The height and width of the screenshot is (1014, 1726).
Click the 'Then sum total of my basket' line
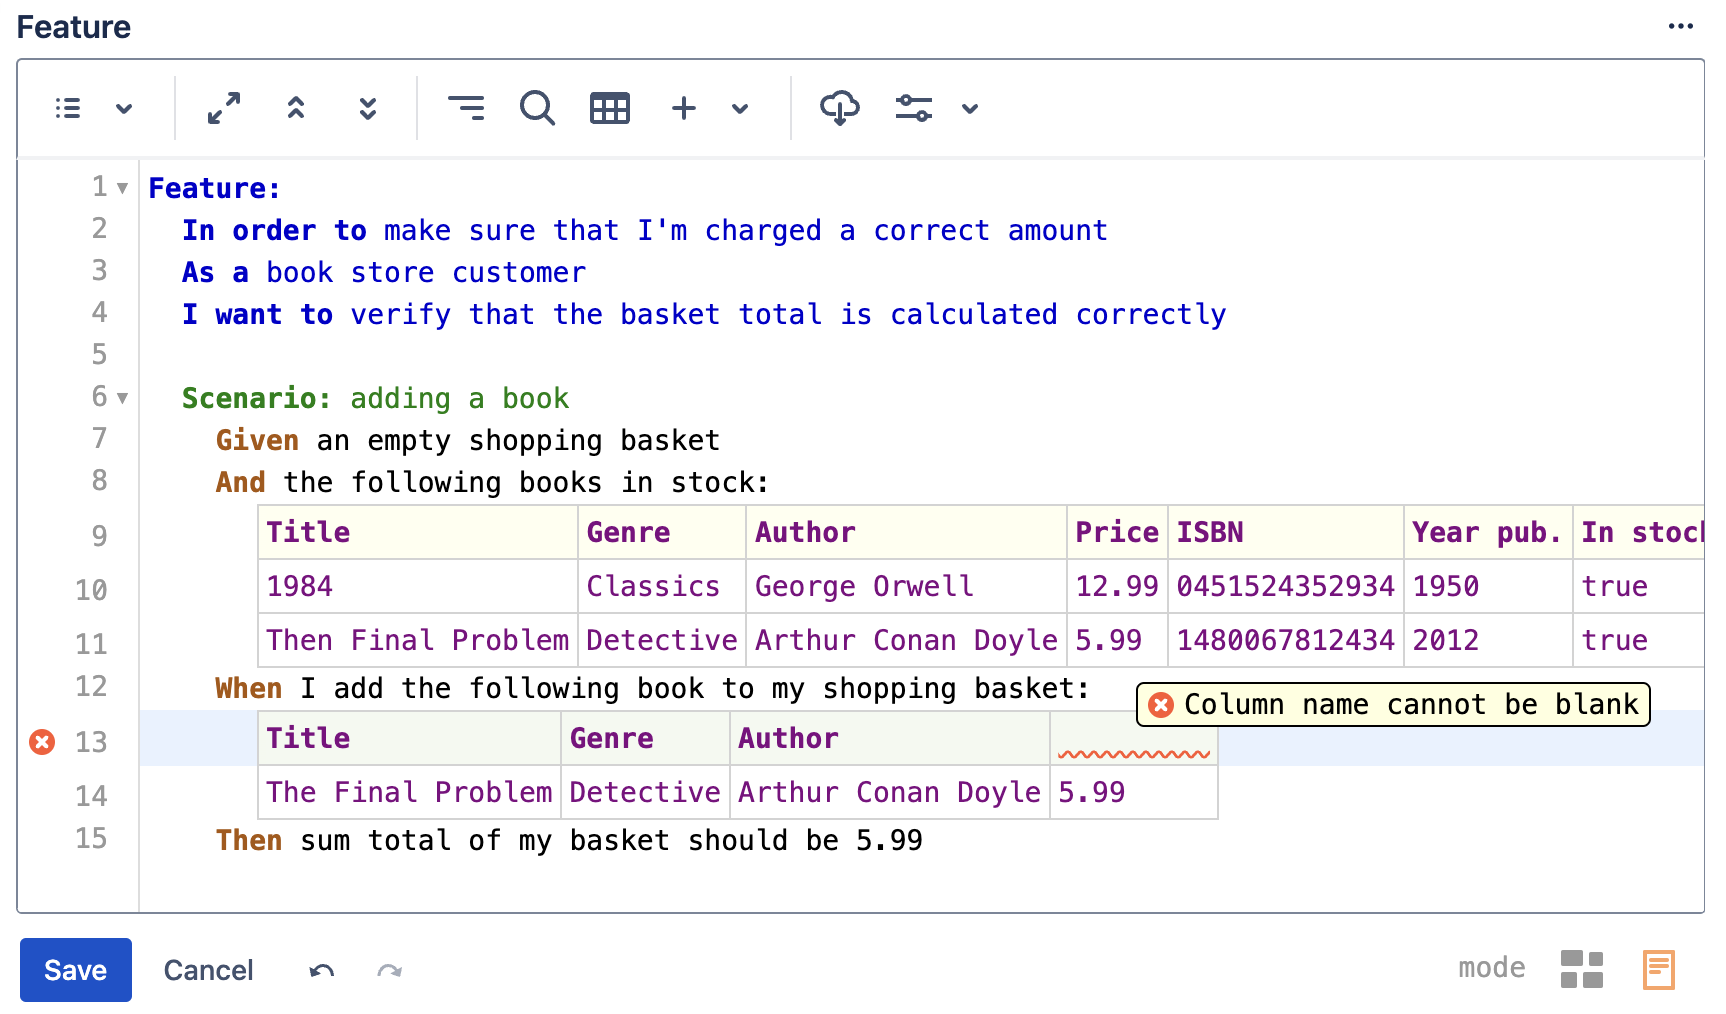click(x=569, y=840)
